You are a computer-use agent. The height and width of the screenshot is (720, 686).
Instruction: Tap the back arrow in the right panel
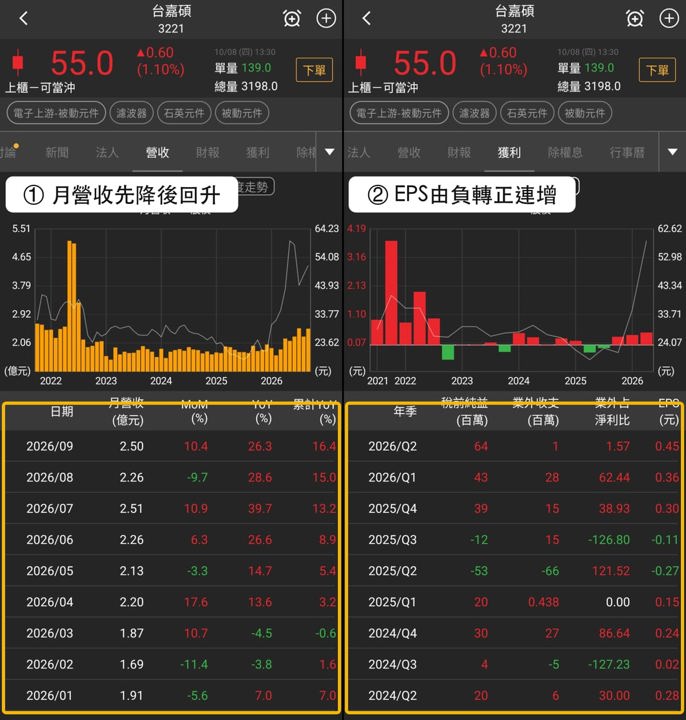366,18
